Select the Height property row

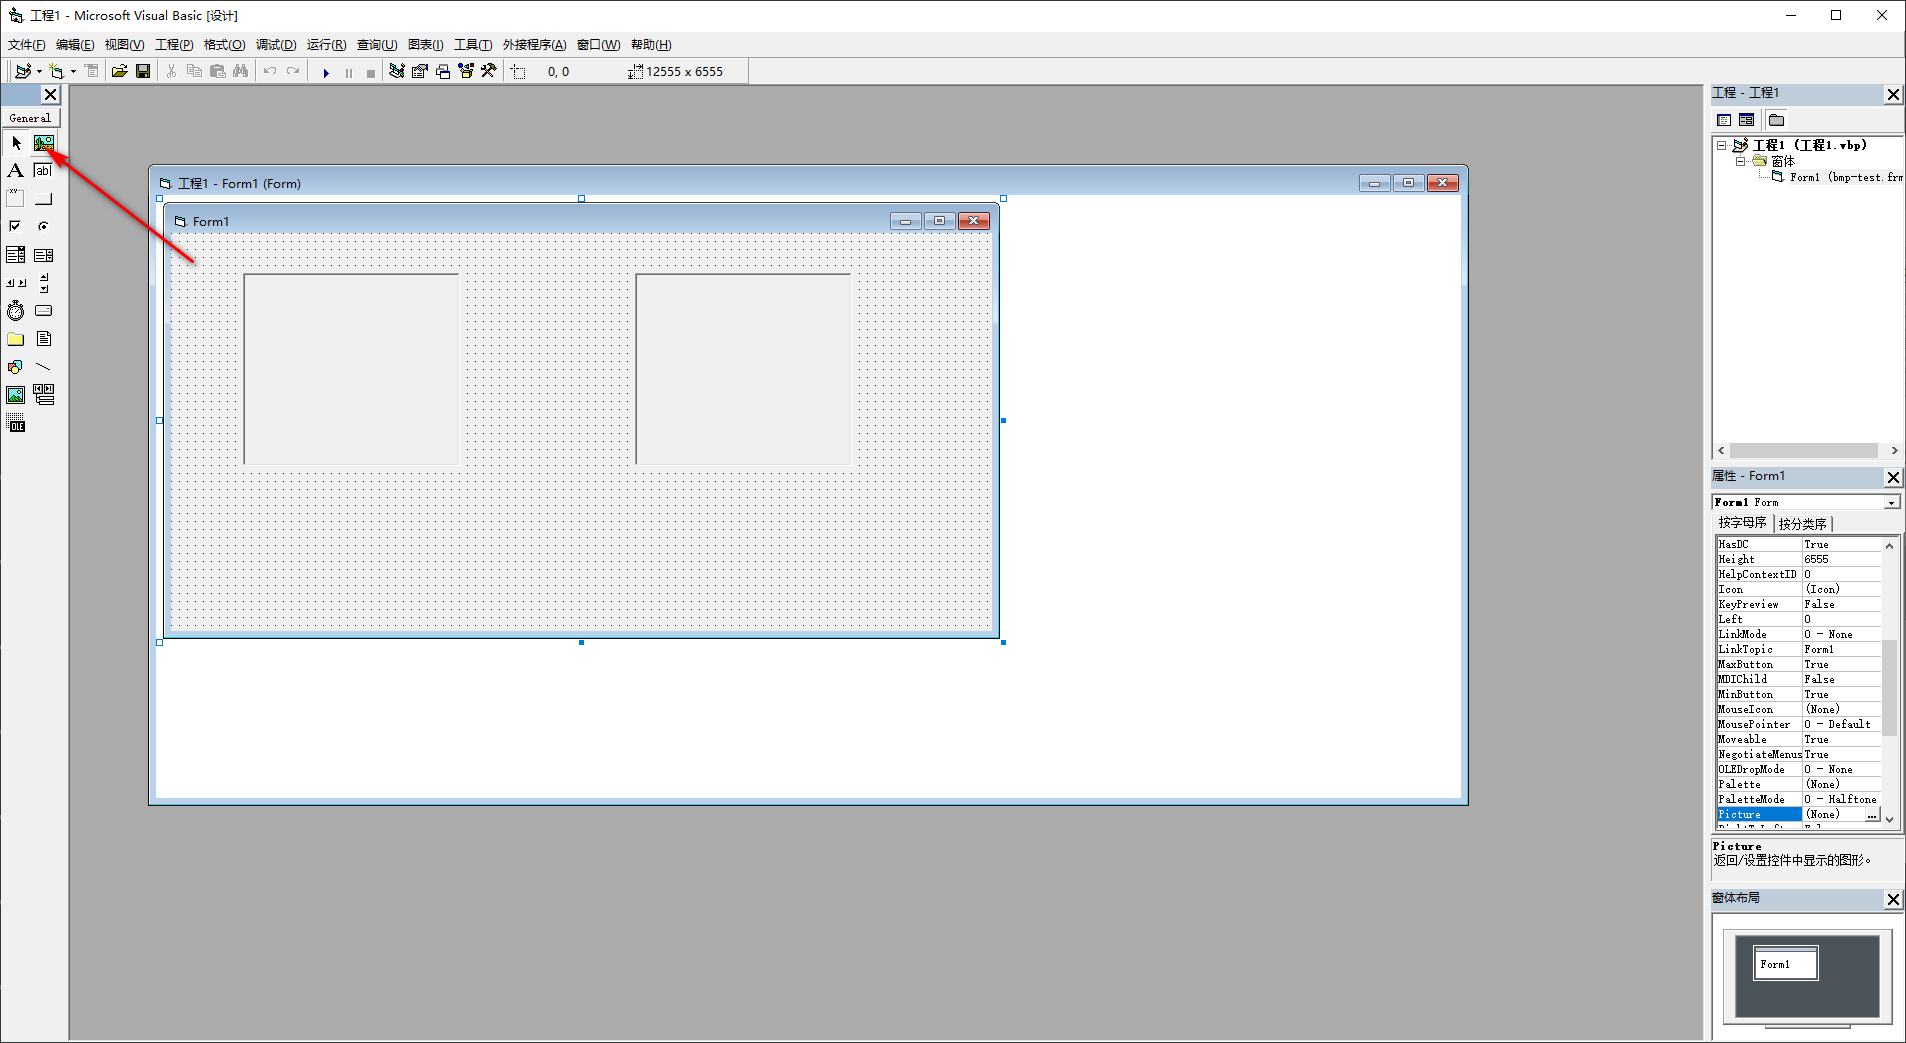(x=1799, y=560)
